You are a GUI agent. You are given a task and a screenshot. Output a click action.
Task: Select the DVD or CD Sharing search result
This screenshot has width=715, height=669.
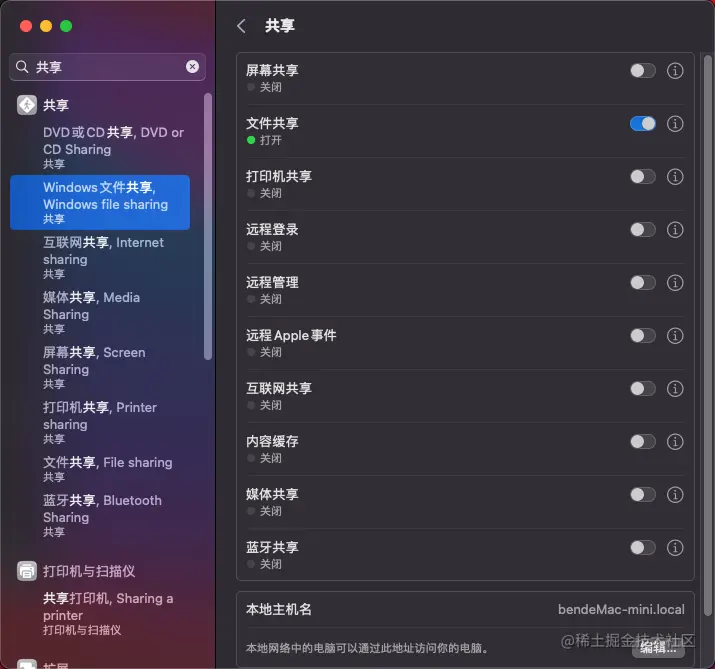click(100, 147)
